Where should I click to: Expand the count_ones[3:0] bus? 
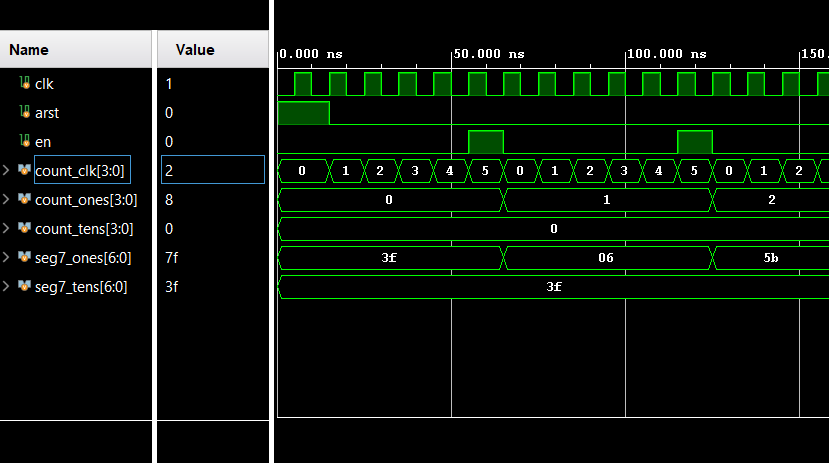tap(6, 199)
